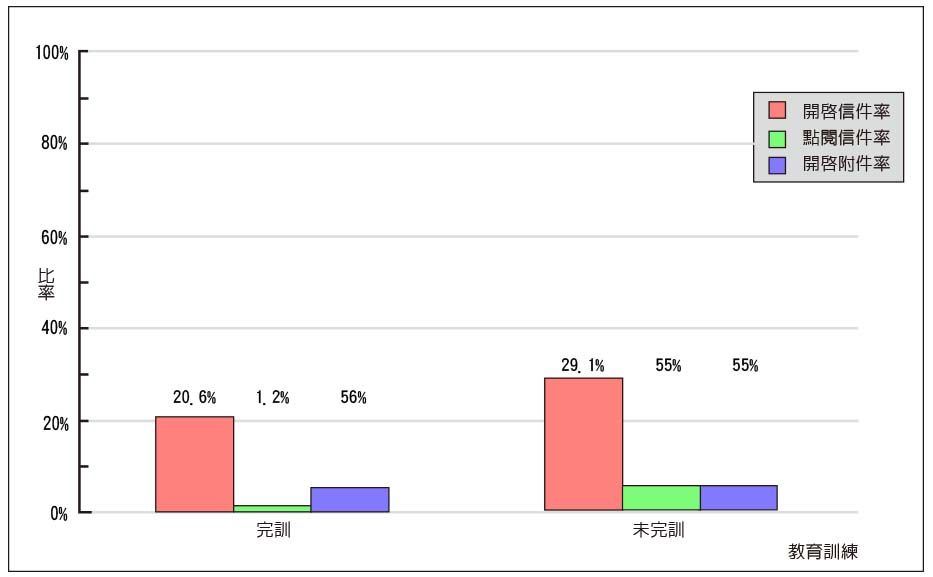This screenshot has height=577, width=933.
Task: Click the 未完訓 category axis label
Action: tap(658, 529)
